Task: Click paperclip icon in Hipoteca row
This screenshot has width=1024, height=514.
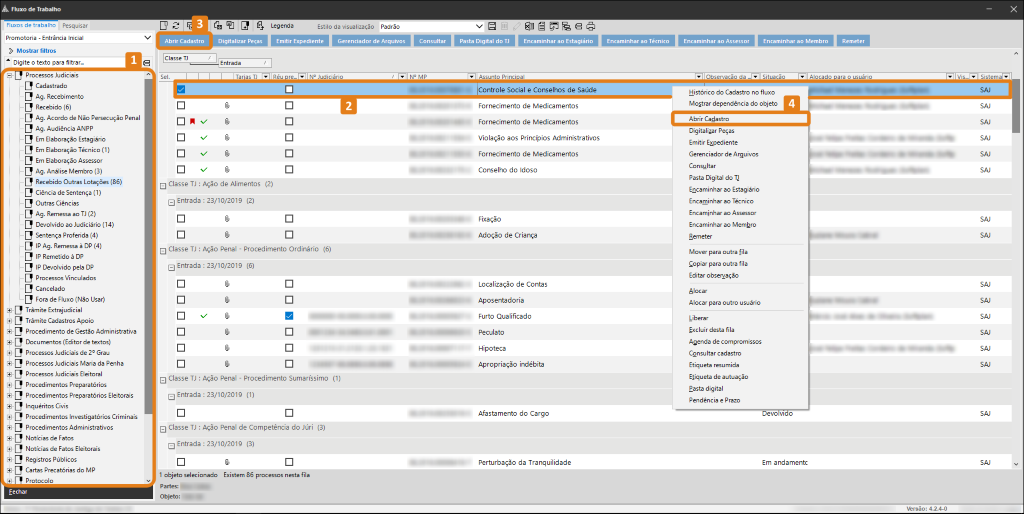Action: pyautogui.click(x=227, y=348)
